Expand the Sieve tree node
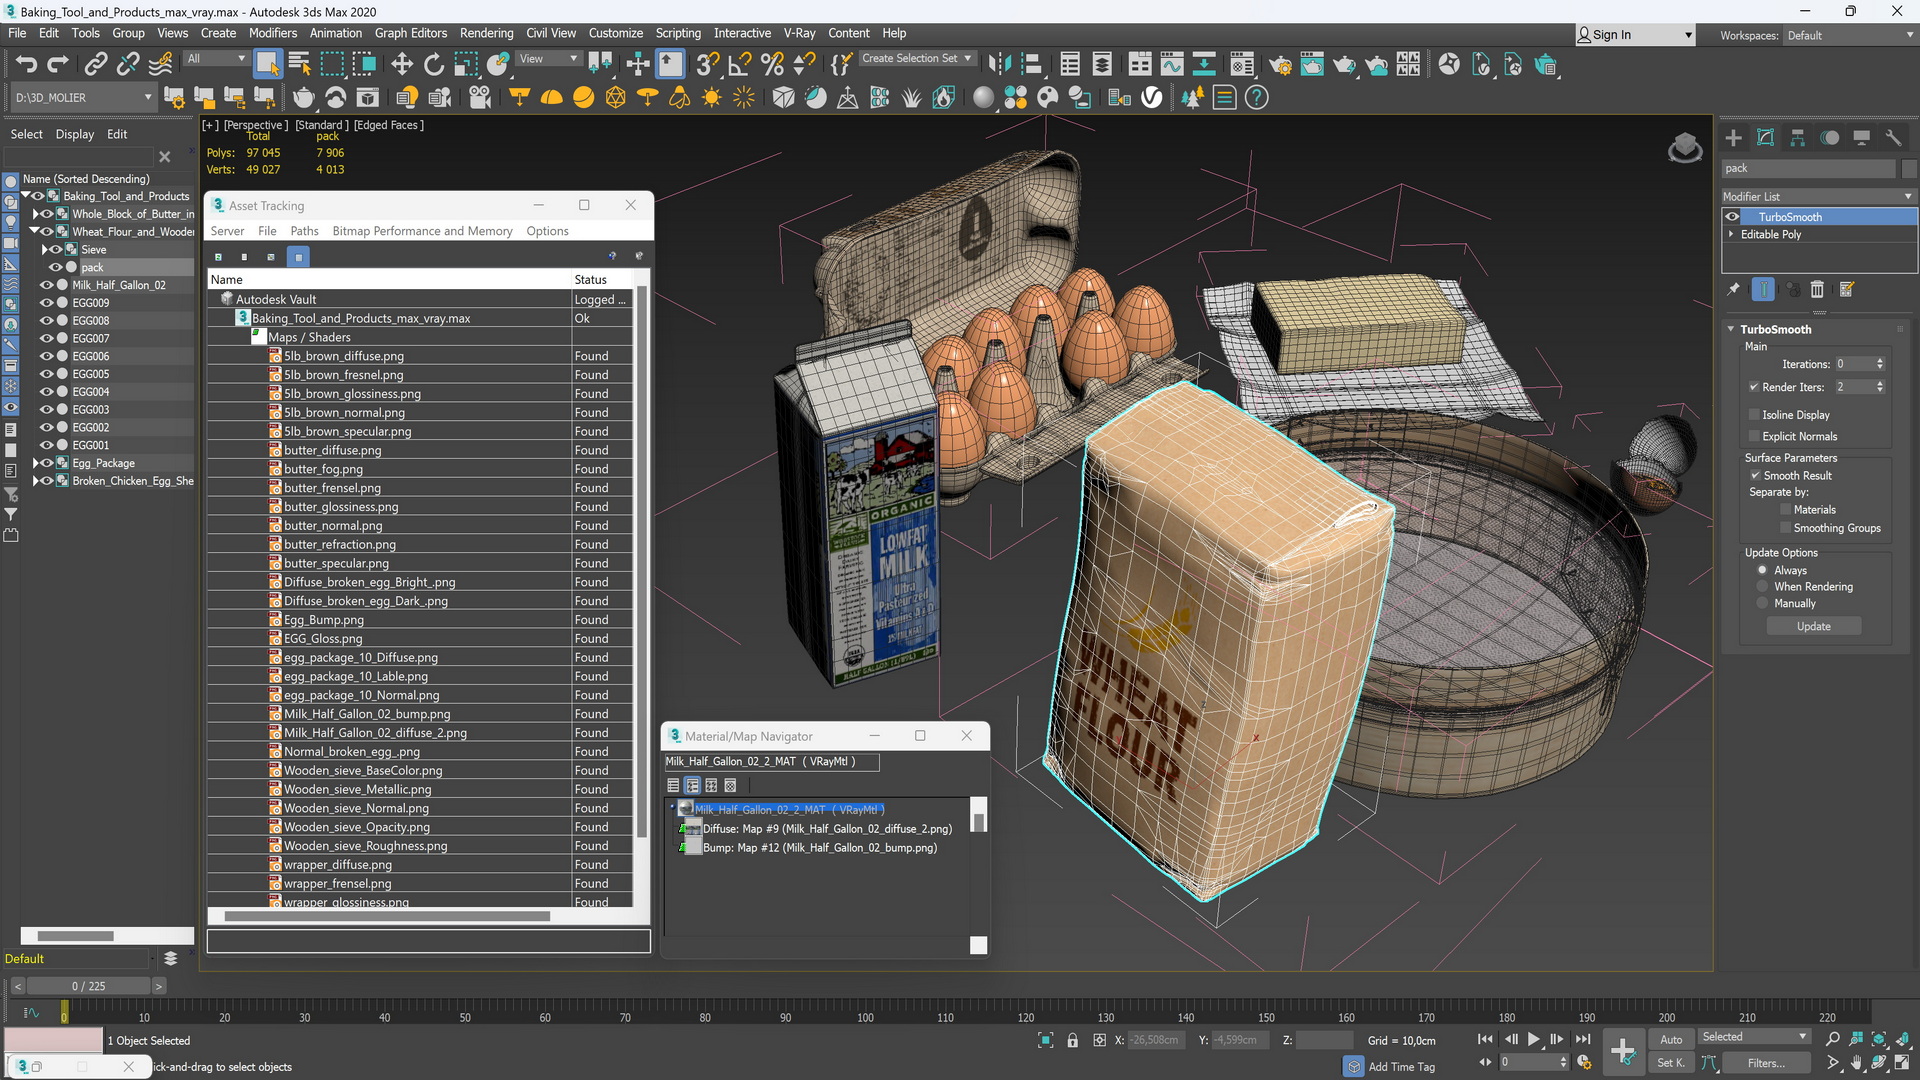This screenshot has width=1920, height=1080. (44, 249)
